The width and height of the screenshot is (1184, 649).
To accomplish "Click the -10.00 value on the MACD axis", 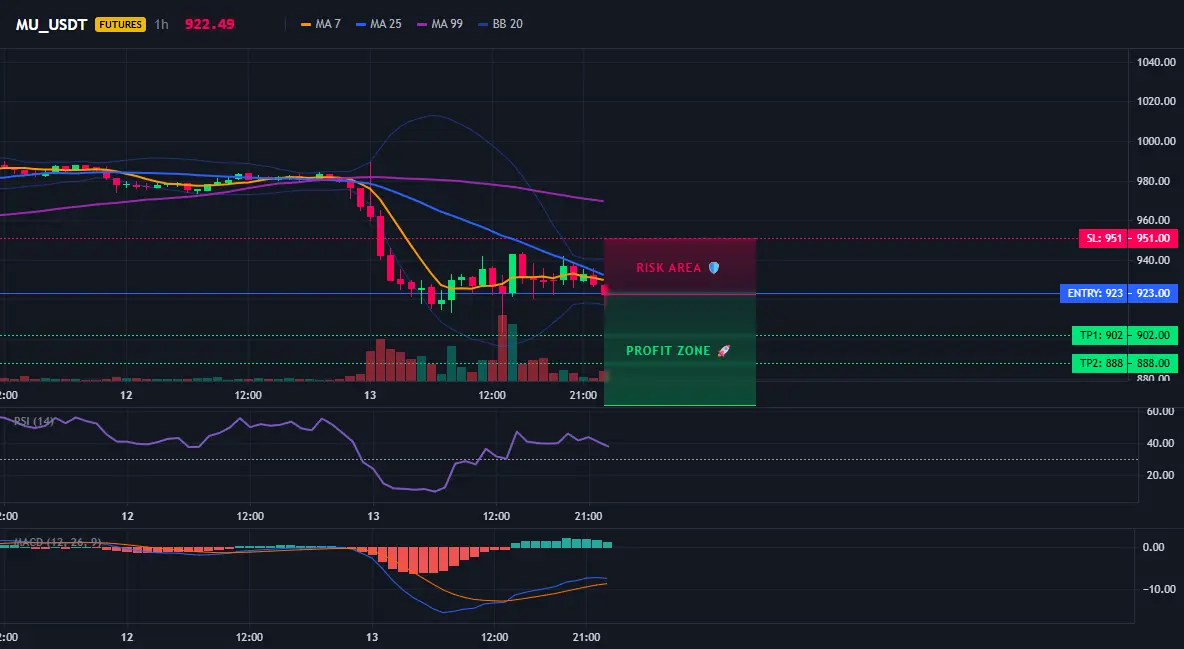I will pyautogui.click(x=1158, y=589).
